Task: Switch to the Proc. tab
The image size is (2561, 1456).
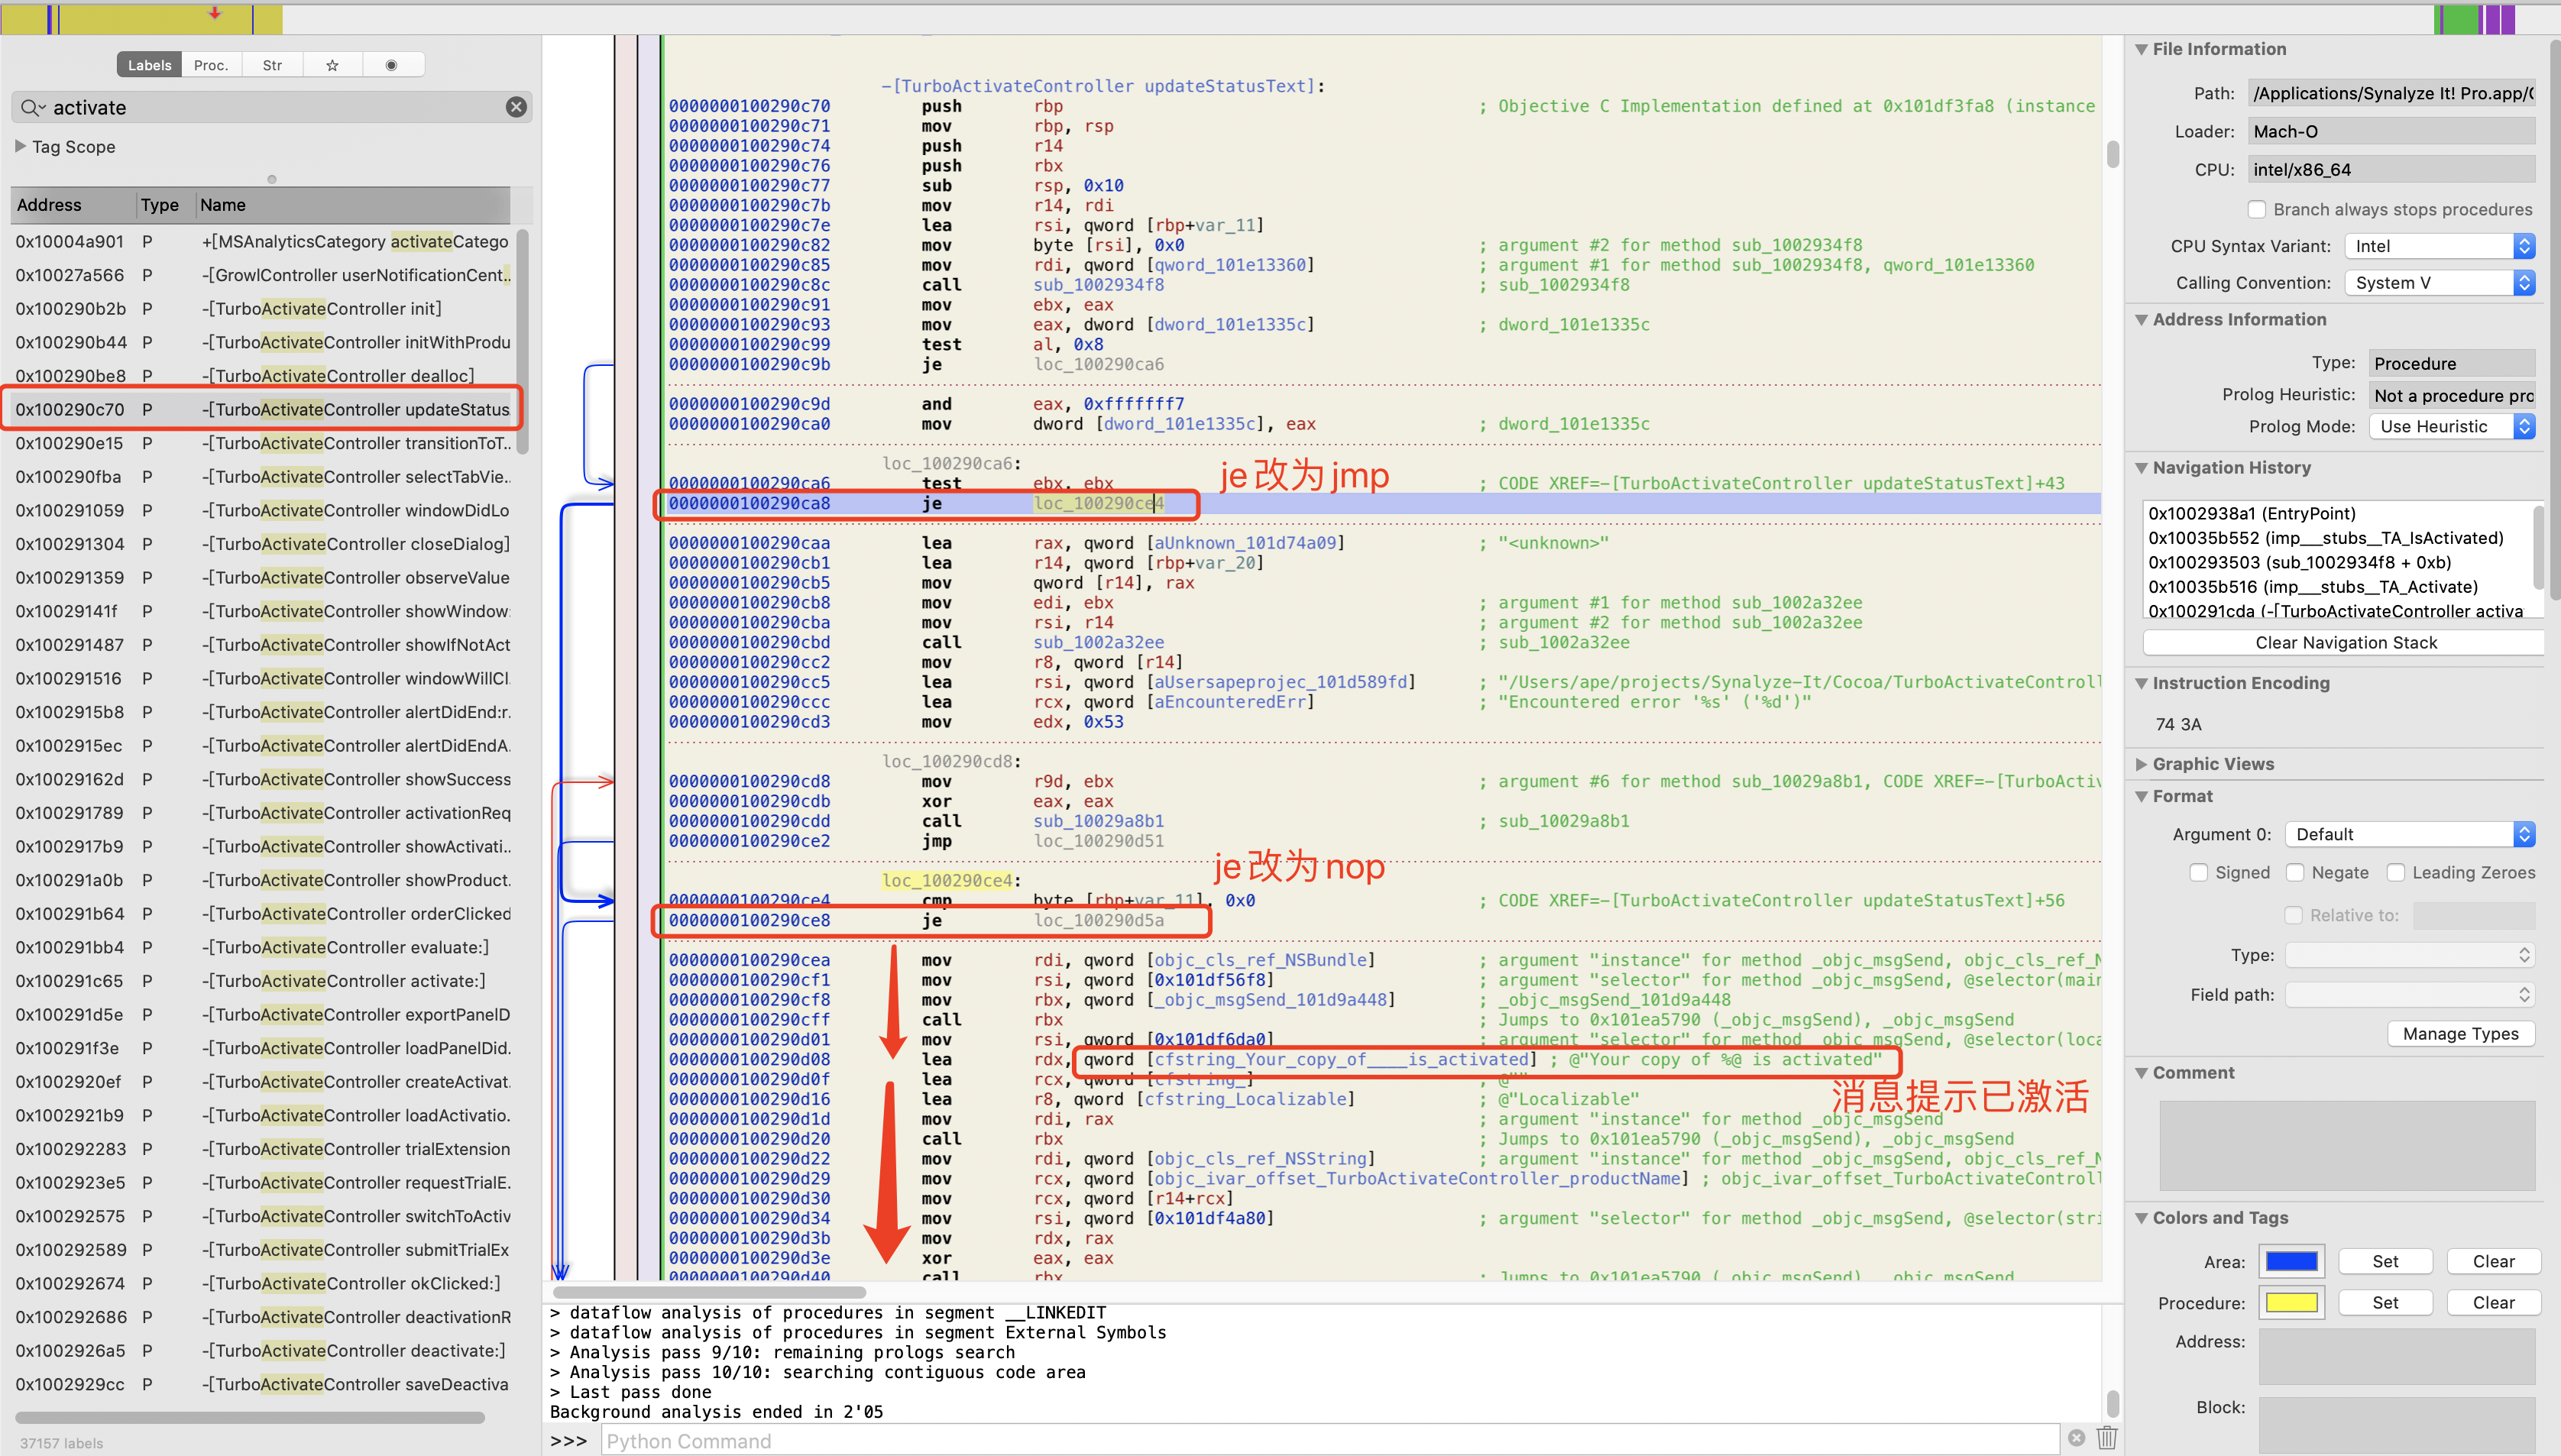Action: click(211, 65)
